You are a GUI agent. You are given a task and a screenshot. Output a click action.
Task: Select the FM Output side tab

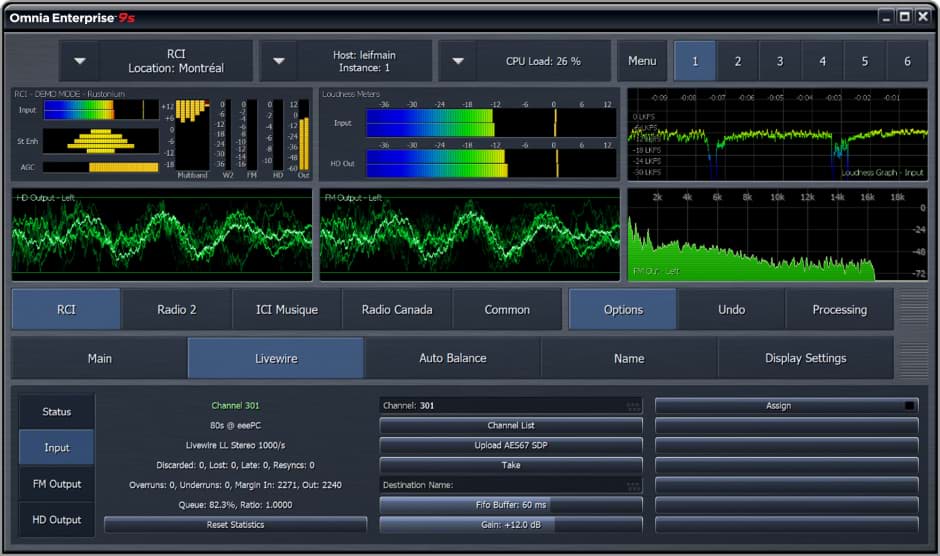57,484
